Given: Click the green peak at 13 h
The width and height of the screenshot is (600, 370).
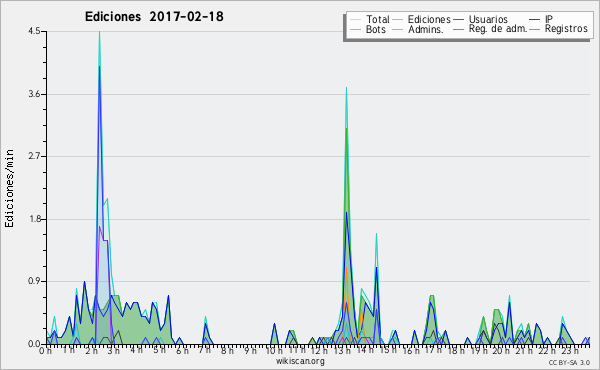Looking at the screenshot, I should coord(346,129).
